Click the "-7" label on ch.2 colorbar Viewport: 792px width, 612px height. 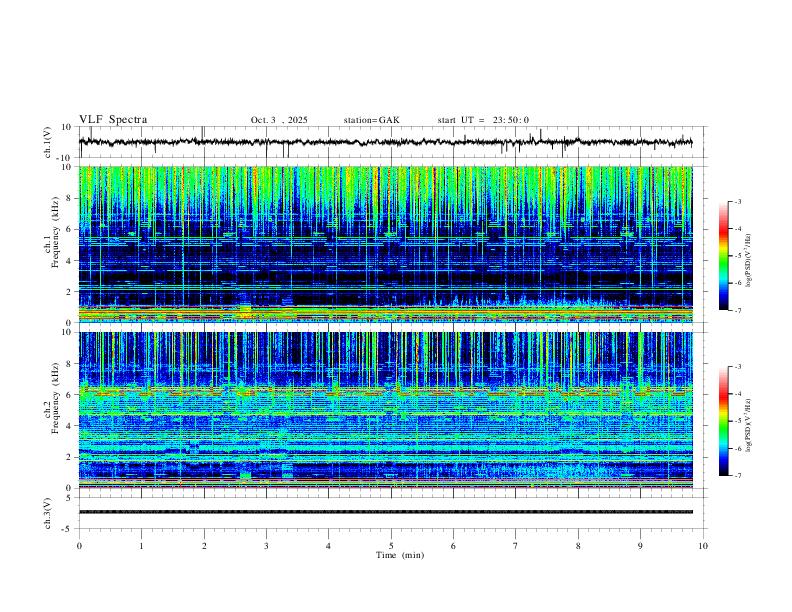[x=738, y=475]
